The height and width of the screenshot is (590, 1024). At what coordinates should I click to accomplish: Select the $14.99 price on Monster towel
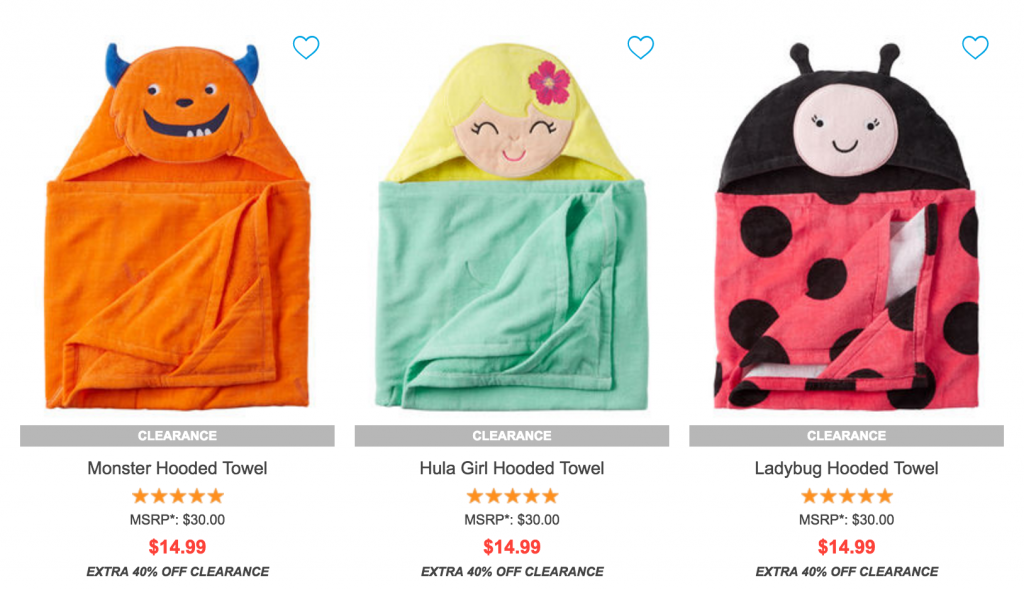point(177,547)
